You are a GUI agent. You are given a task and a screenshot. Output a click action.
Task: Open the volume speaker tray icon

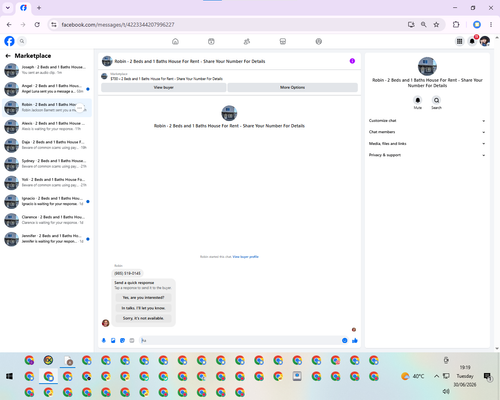point(446,391)
